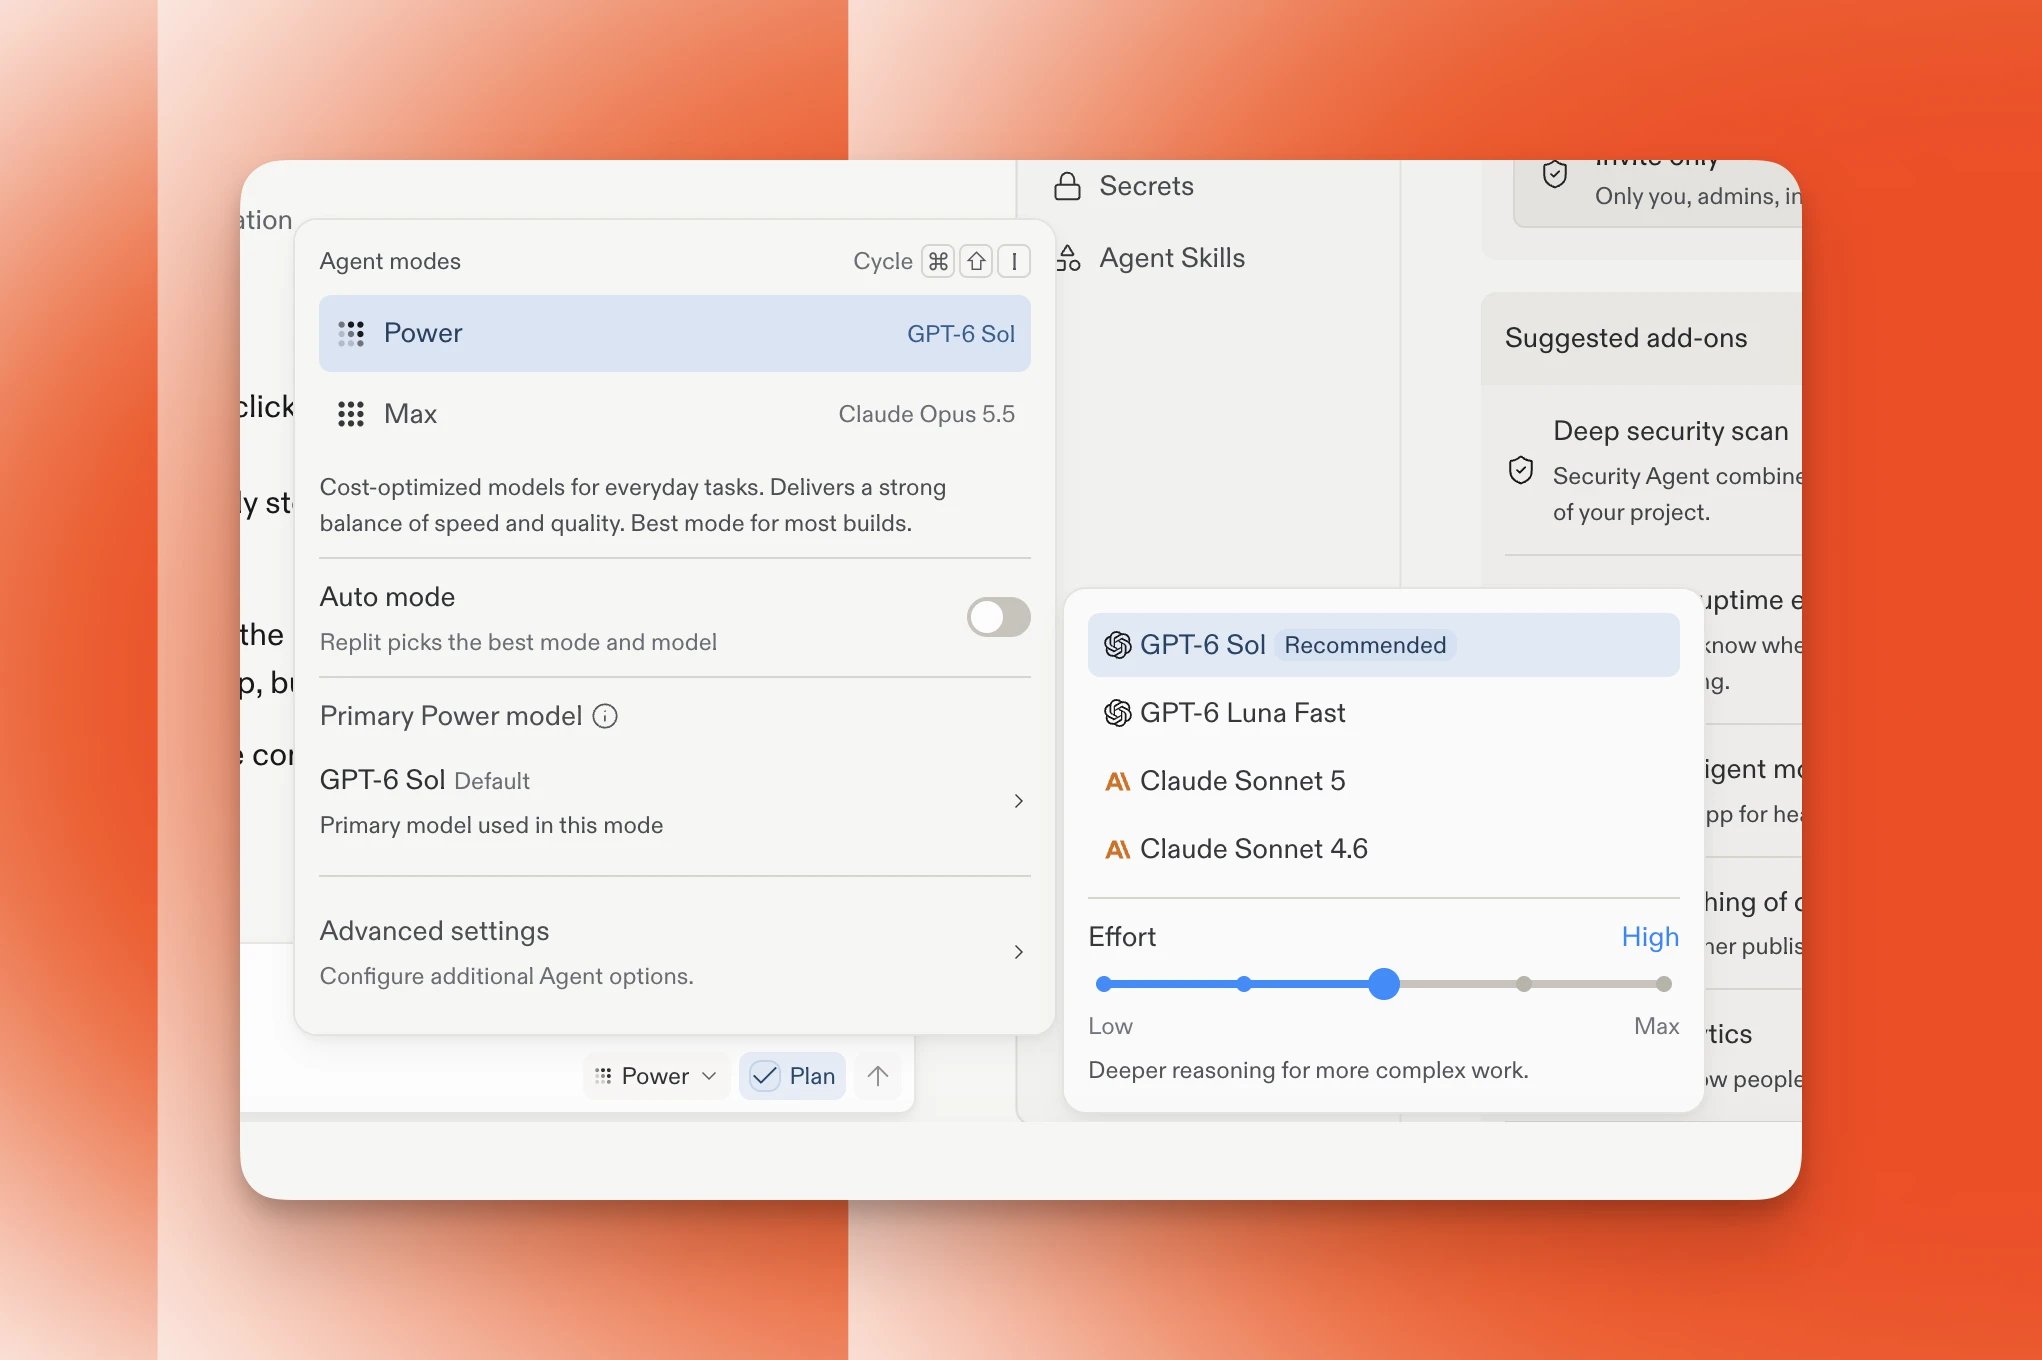
Task: Click the Secrets lock icon
Action: tap(1068, 186)
